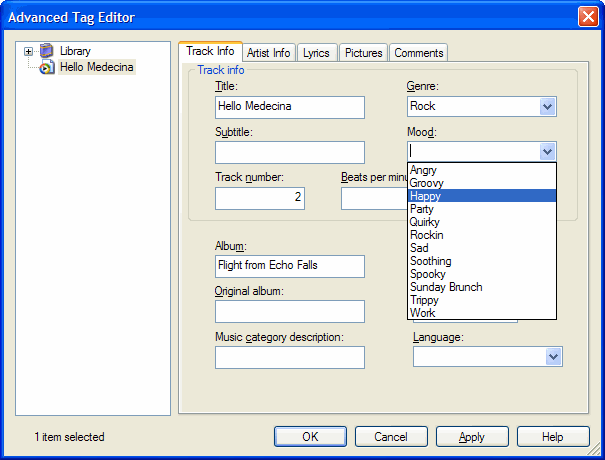Click the Music category description field
The height and width of the screenshot is (460, 605).
(x=290, y=357)
